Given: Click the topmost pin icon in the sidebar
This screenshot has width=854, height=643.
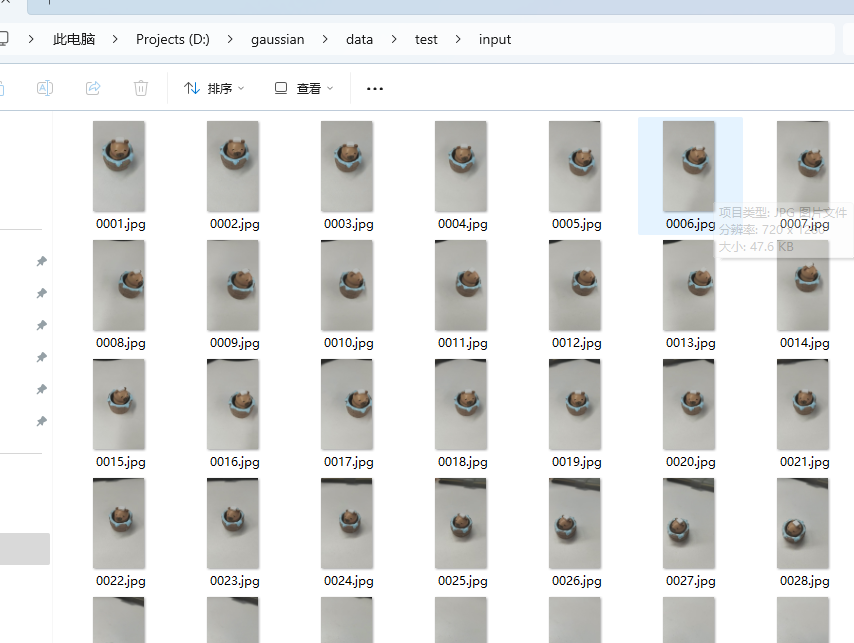Looking at the screenshot, I should [x=41, y=262].
